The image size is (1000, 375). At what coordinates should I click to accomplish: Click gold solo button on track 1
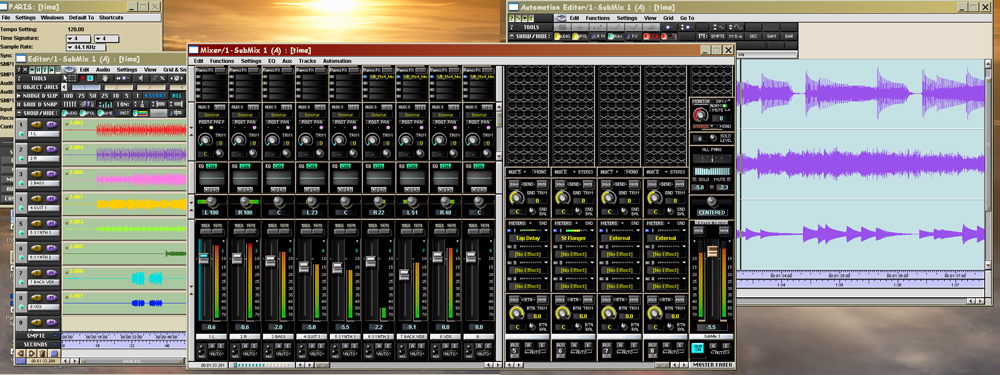[36, 124]
